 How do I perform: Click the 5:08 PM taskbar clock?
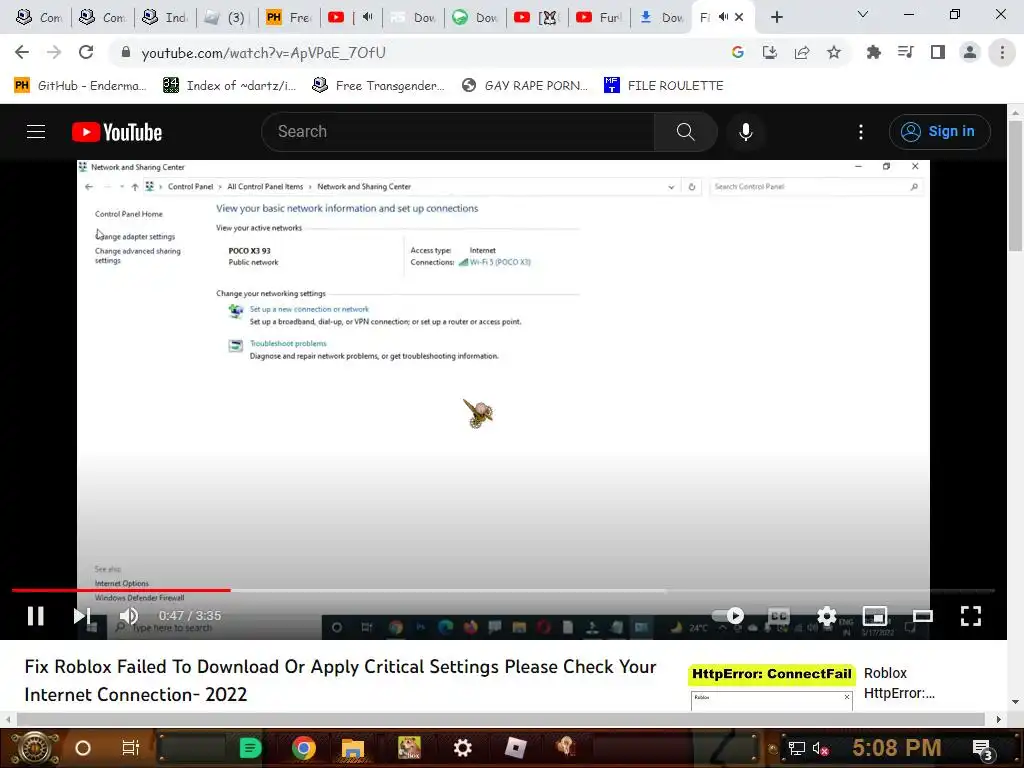[897, 748]
